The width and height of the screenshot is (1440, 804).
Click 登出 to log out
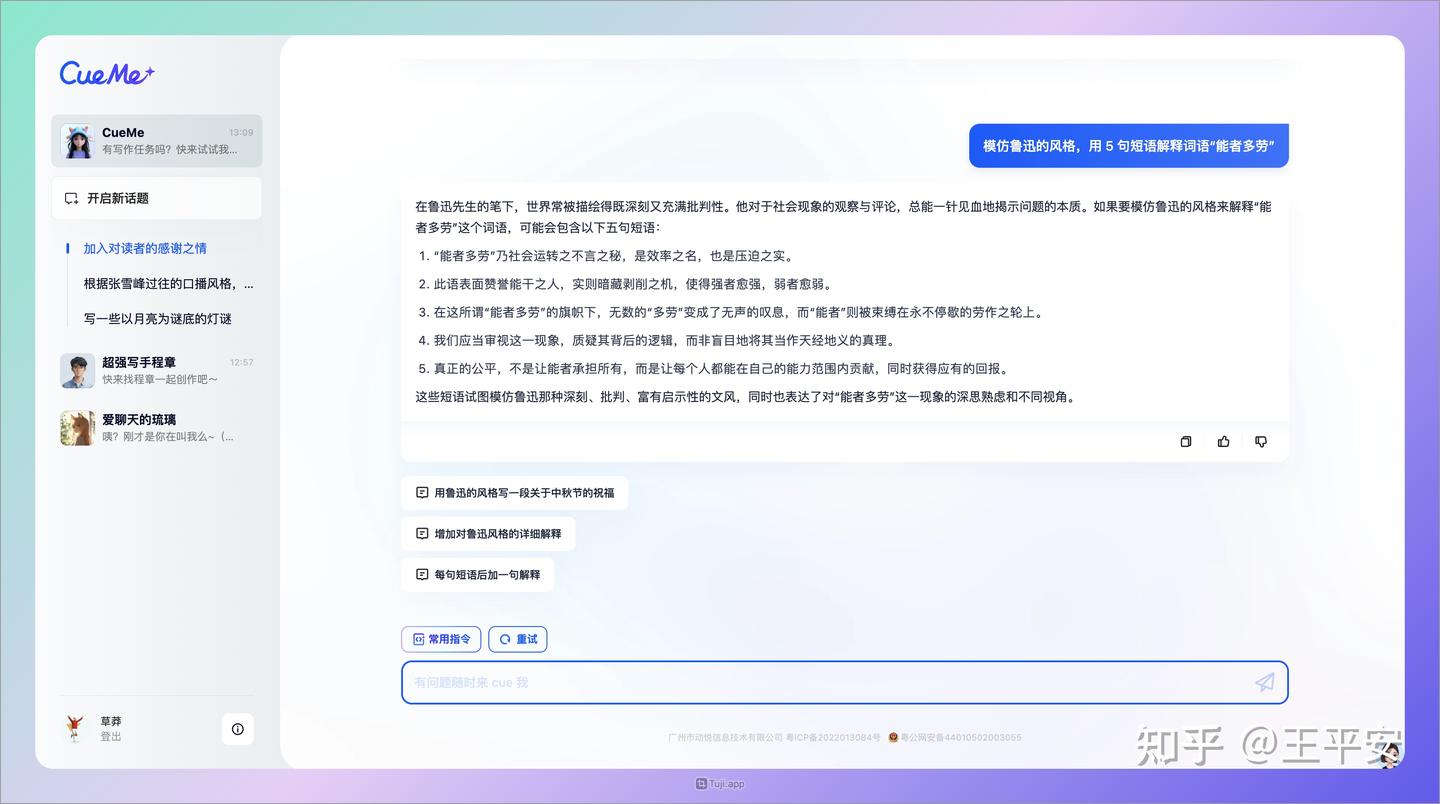pos(110,735)
